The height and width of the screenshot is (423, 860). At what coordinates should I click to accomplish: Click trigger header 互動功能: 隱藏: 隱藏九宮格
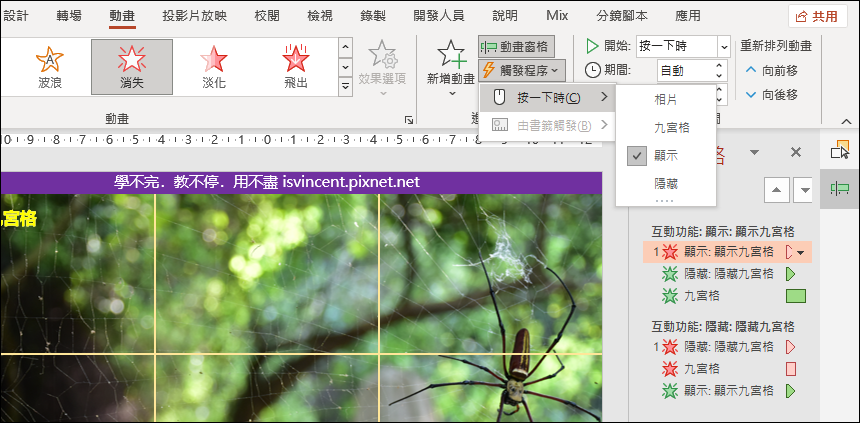click(723, 327)
